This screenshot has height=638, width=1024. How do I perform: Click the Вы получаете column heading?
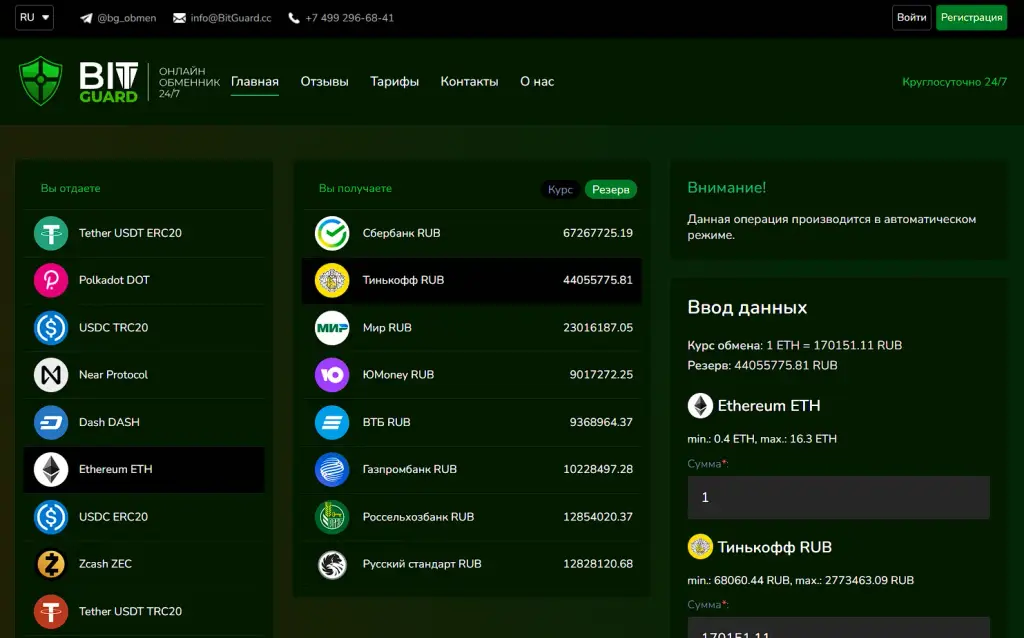coord(355,189)
